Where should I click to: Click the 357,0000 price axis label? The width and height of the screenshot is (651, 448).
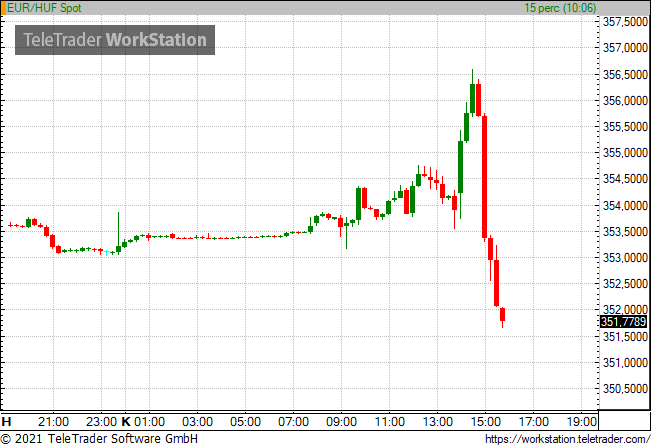coord(625,48)
